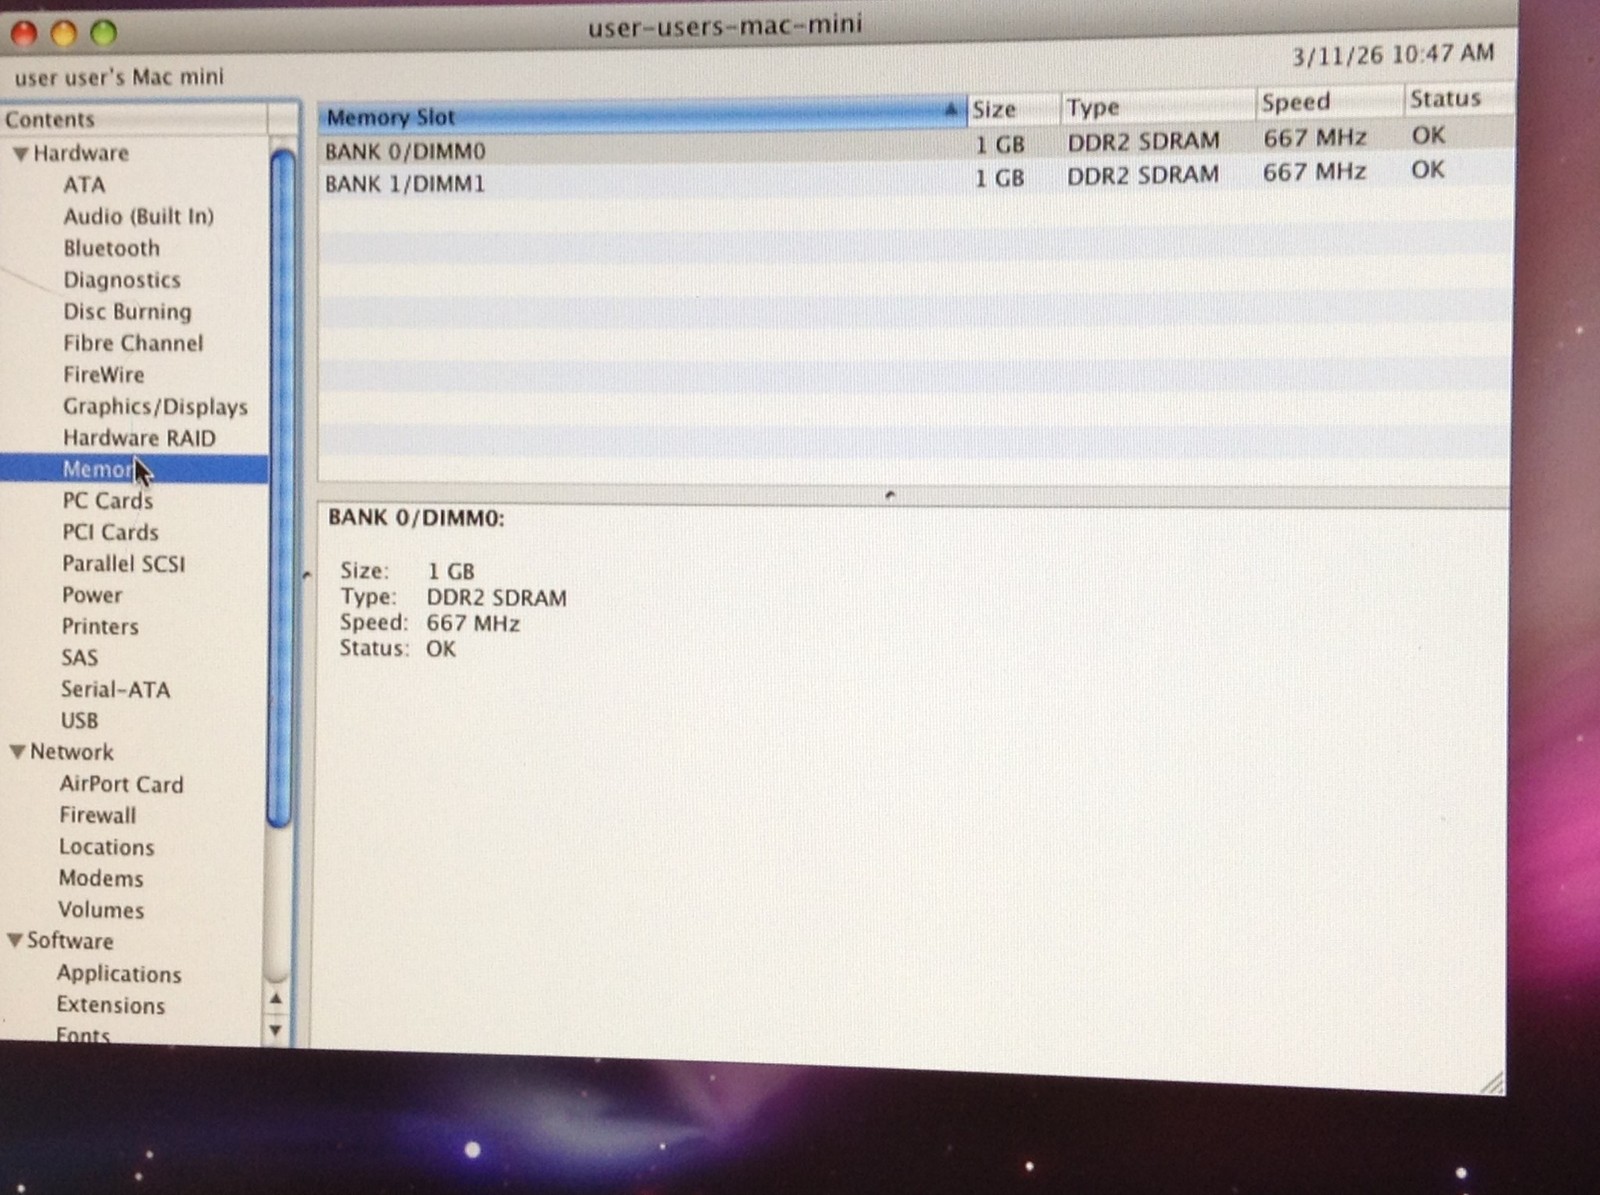Select PCI Cards in sidebar
1600x1195 pixels.
coord(110,532)
